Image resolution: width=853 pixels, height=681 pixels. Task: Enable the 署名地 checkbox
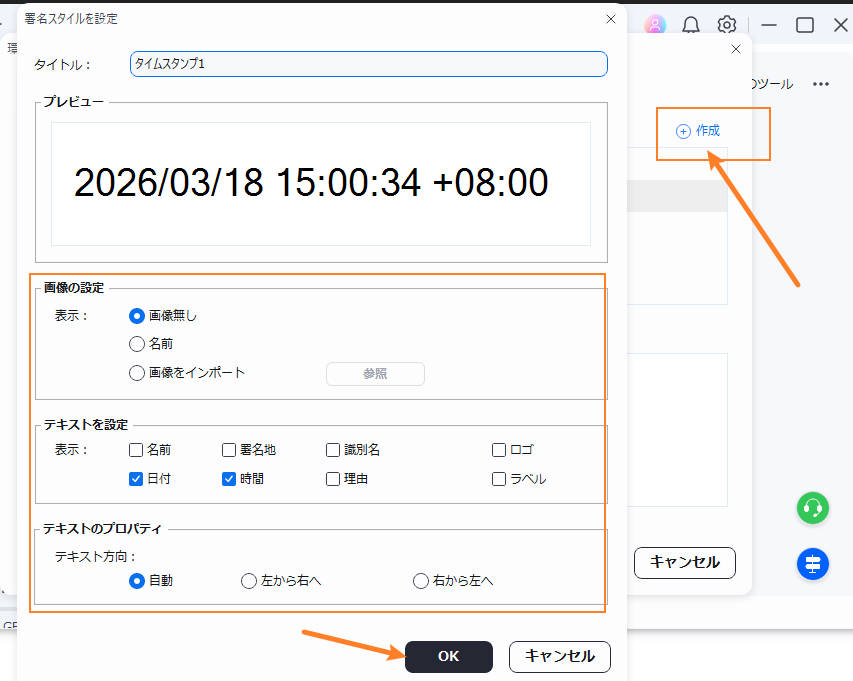pyautogui.click(x=229, y=450)
